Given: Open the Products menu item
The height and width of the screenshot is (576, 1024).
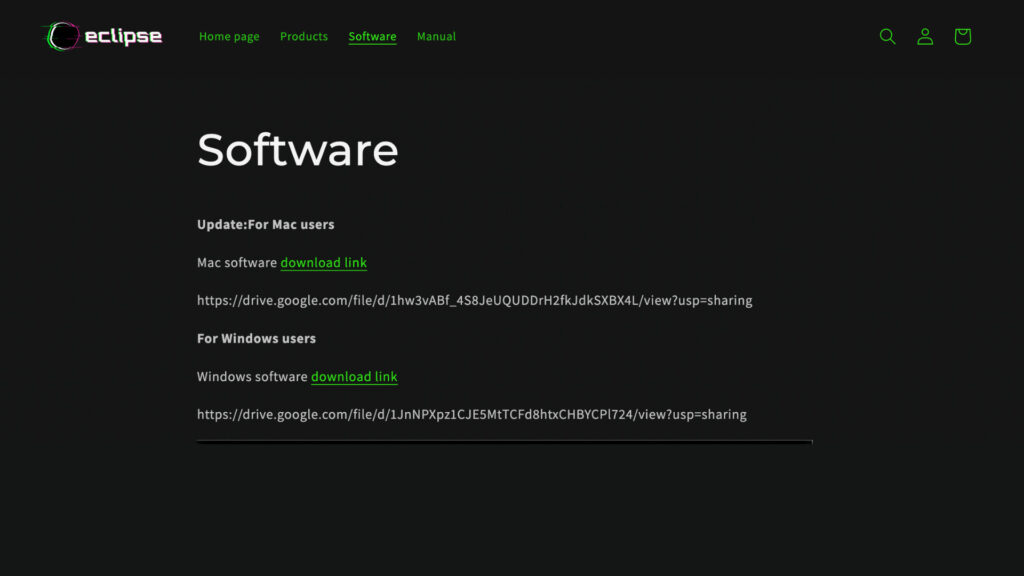Looking at the screenshot, I should (304, 37).
